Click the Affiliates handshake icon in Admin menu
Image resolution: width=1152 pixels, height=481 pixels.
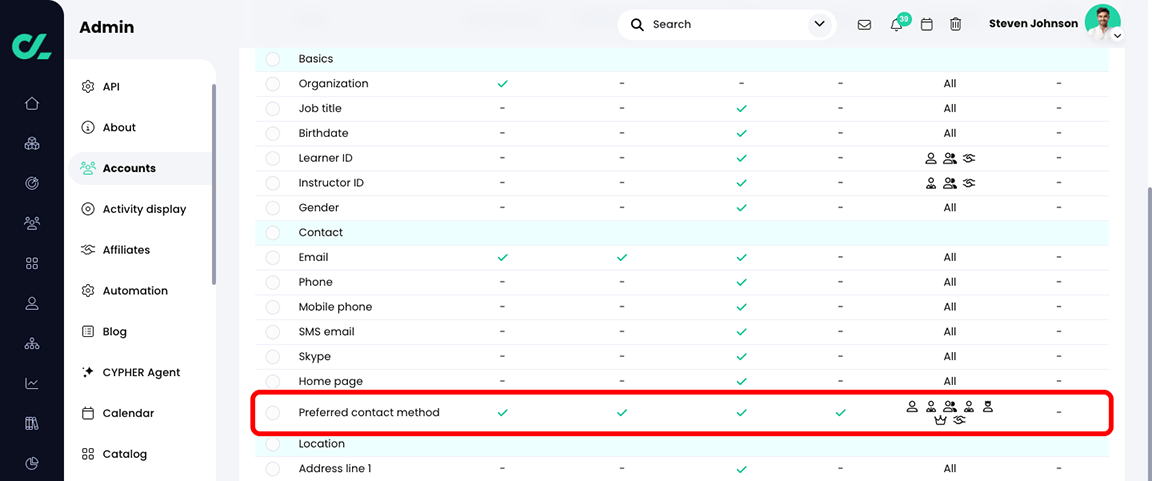88,250
